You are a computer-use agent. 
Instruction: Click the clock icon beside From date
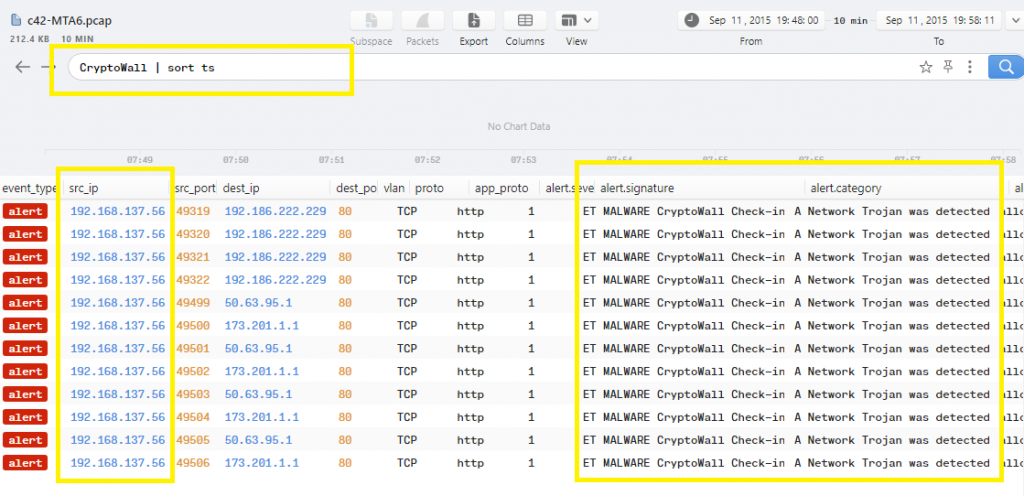coord(692,20)
